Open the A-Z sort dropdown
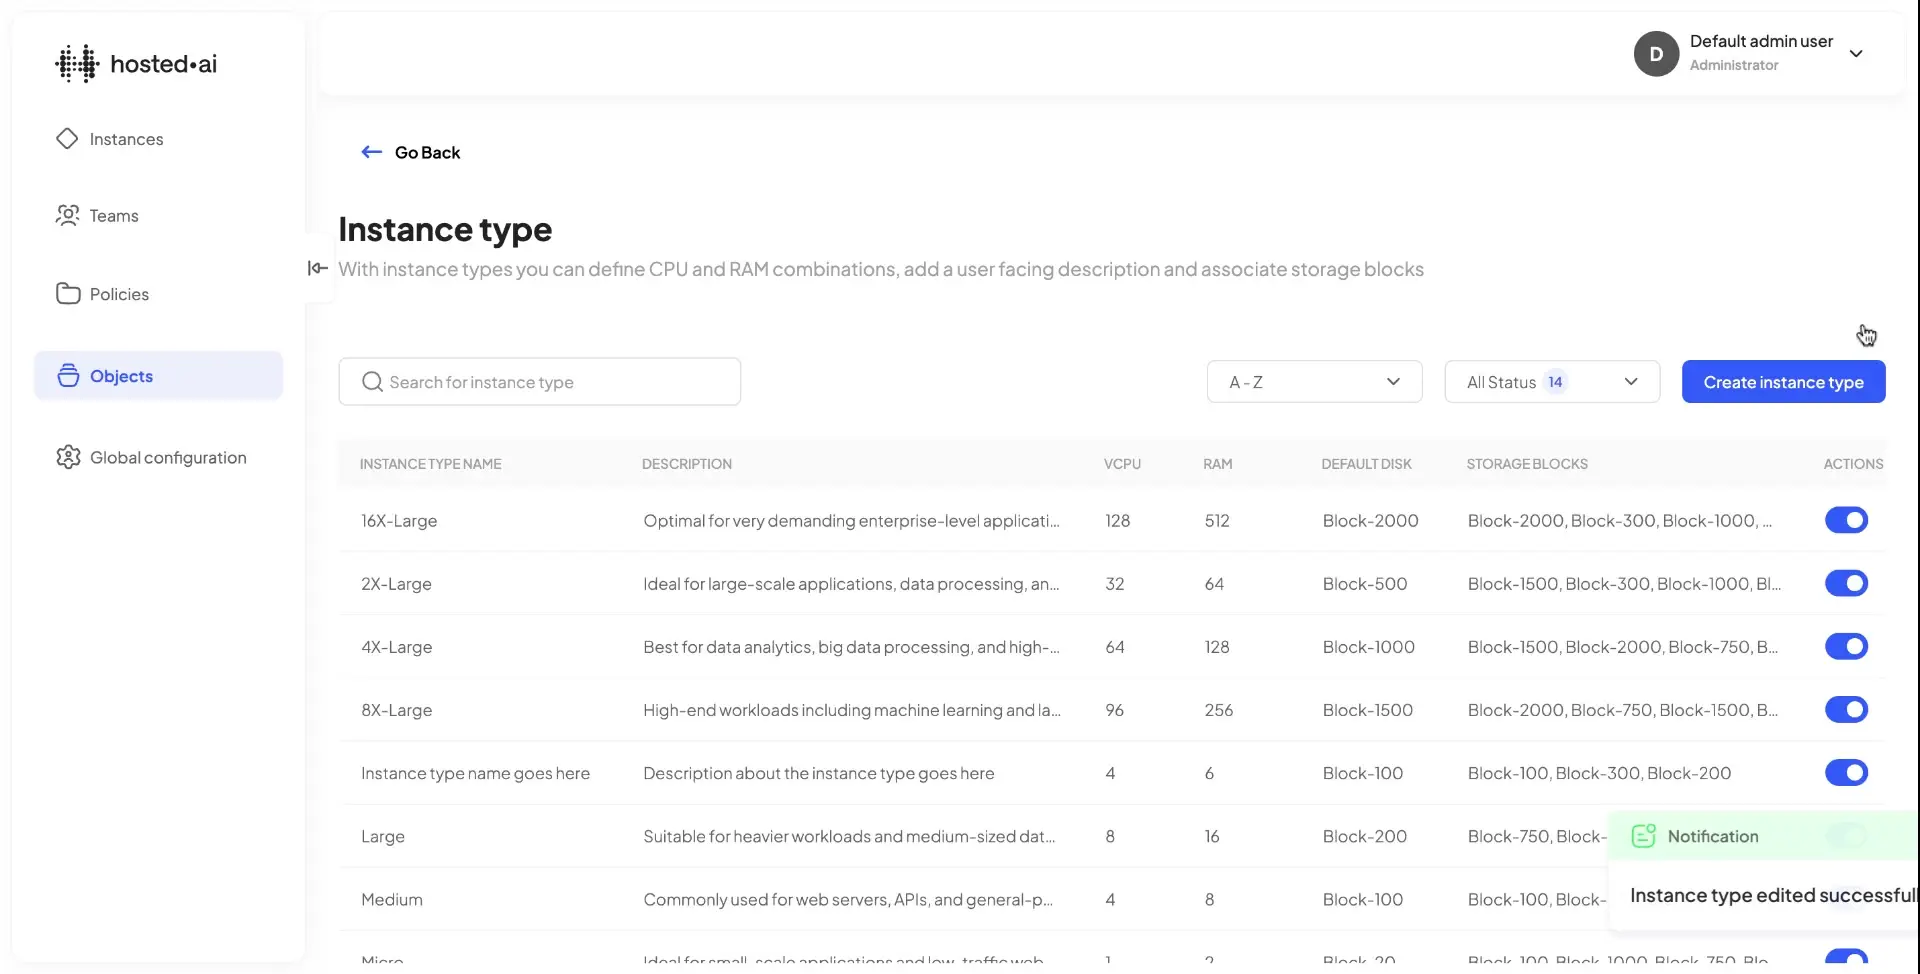The image size is (1920, 974). point(1313,381)
